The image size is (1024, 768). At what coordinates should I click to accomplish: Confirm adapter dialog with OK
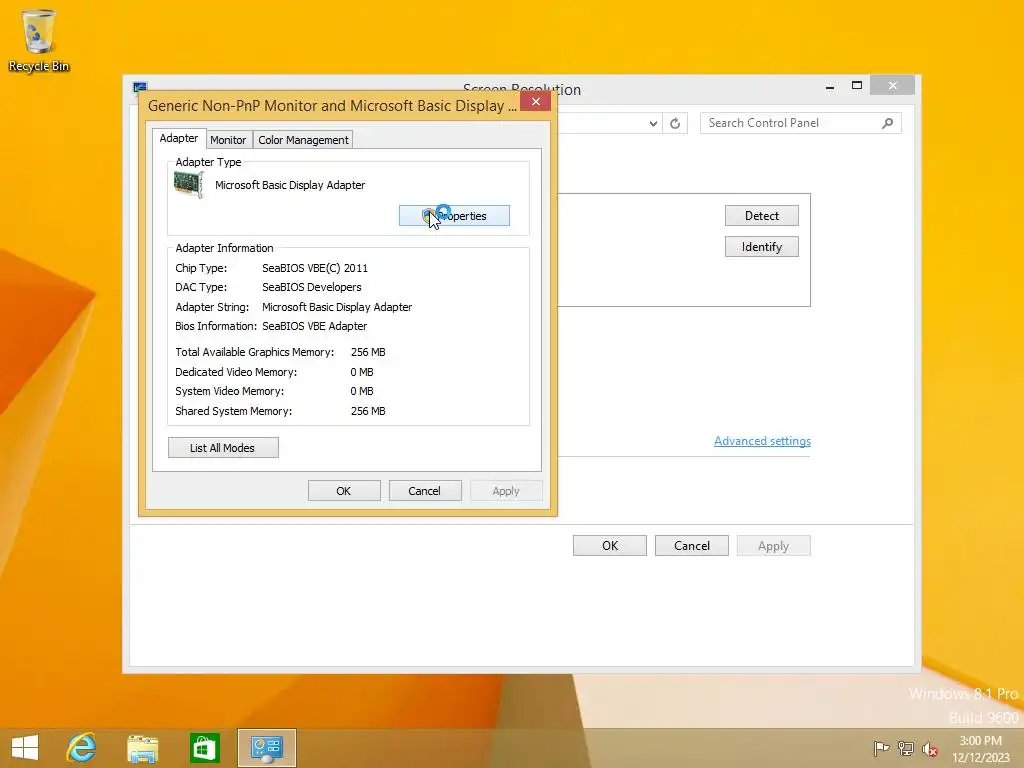[x=344, y=490]
